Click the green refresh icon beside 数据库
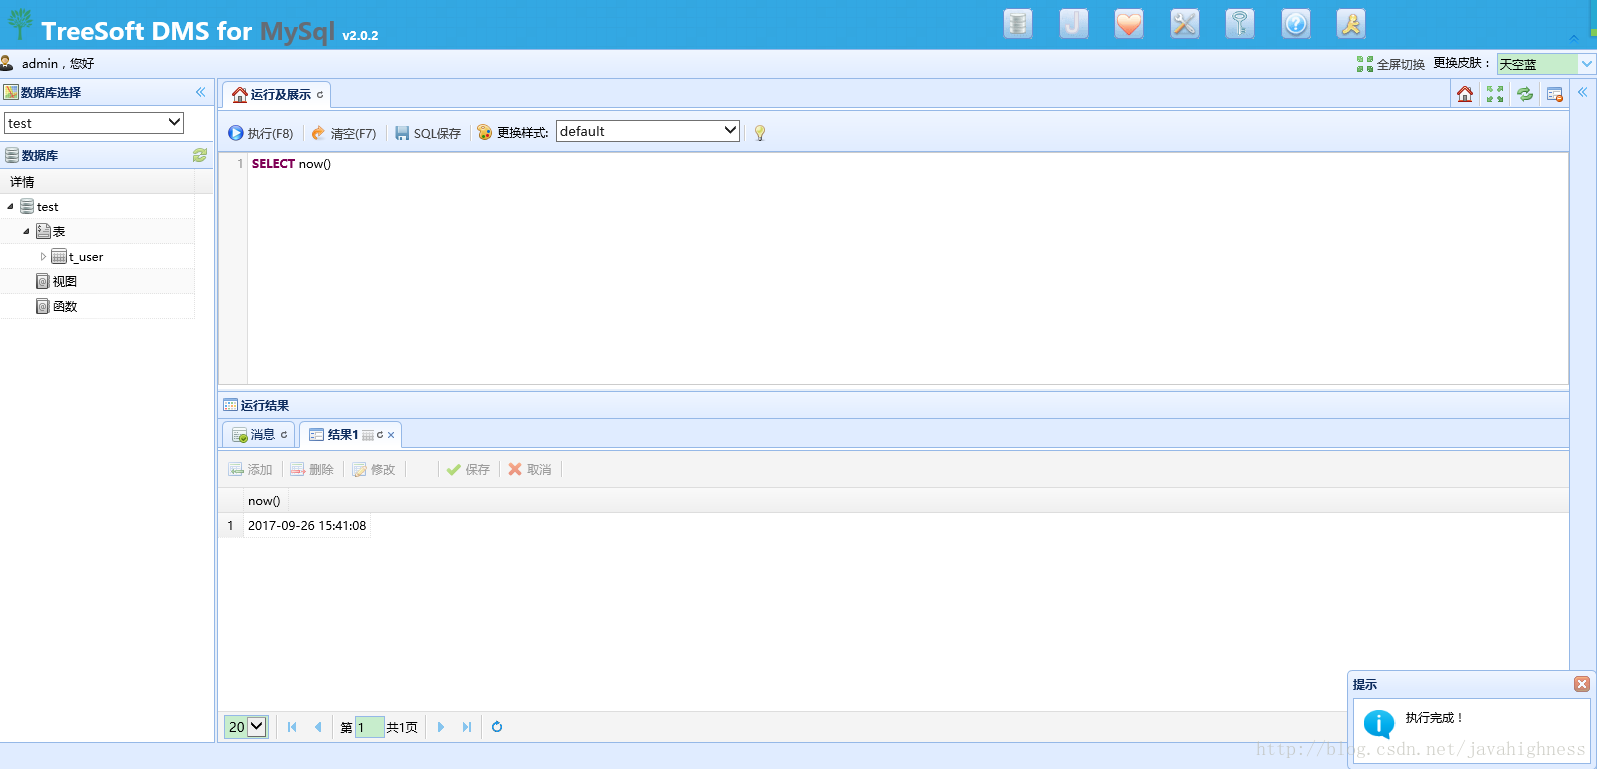 click(200, 155)
